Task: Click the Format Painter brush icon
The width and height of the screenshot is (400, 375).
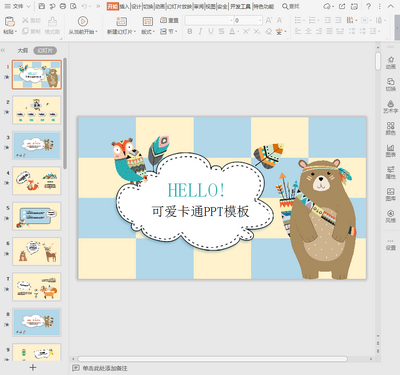Action: pos(52,21)
